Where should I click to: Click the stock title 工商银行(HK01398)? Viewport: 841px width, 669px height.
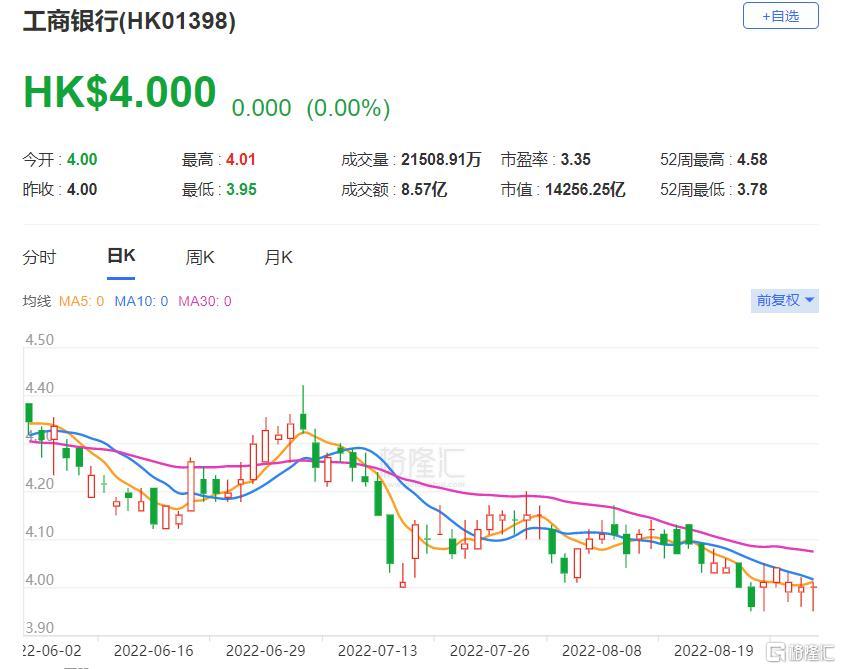[x=129, y=21]
